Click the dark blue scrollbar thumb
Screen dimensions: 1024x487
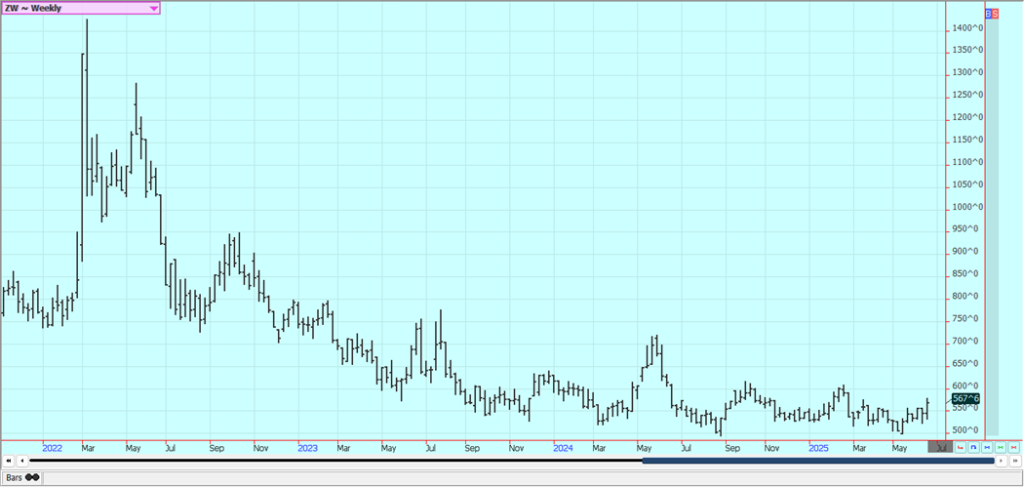click(x=818, y=461)
